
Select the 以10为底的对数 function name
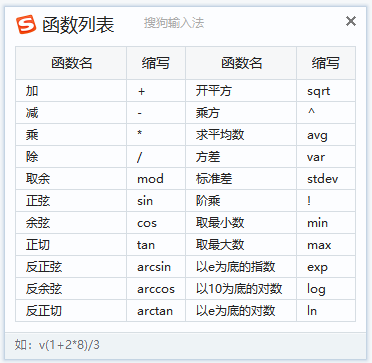239,289
